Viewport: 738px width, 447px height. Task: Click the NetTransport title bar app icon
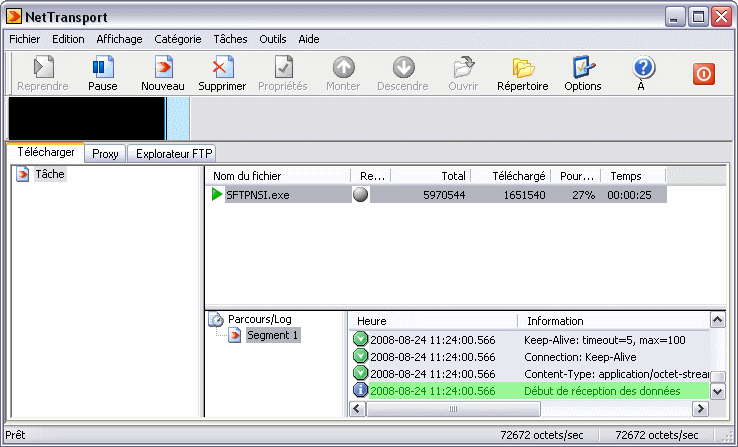click(x=14, y=16)
